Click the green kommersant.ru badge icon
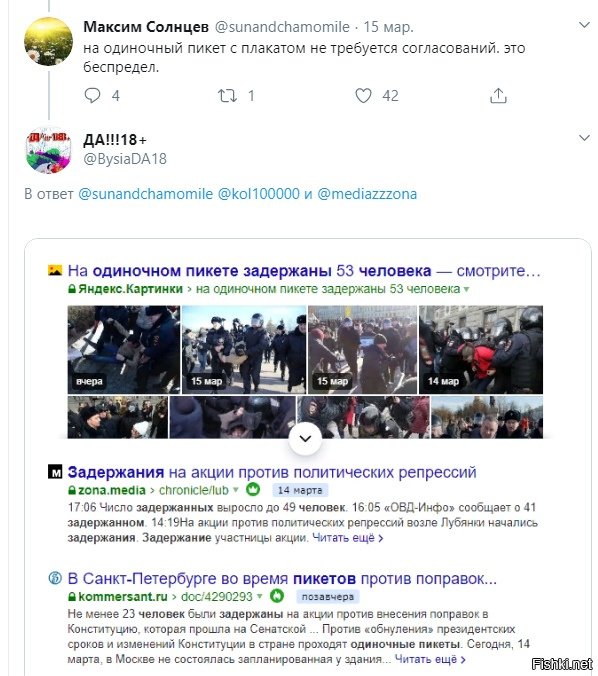The height and width of the screenshot is (676, 598). (277, 596)
